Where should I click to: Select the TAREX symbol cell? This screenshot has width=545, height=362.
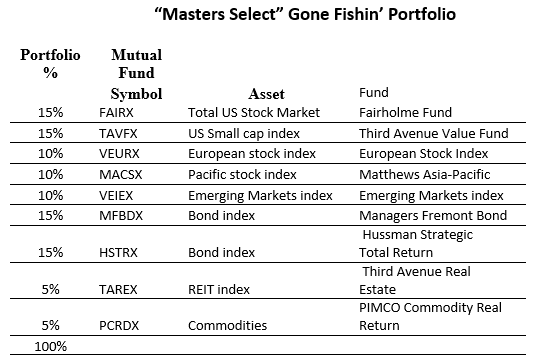click(118, 289)
